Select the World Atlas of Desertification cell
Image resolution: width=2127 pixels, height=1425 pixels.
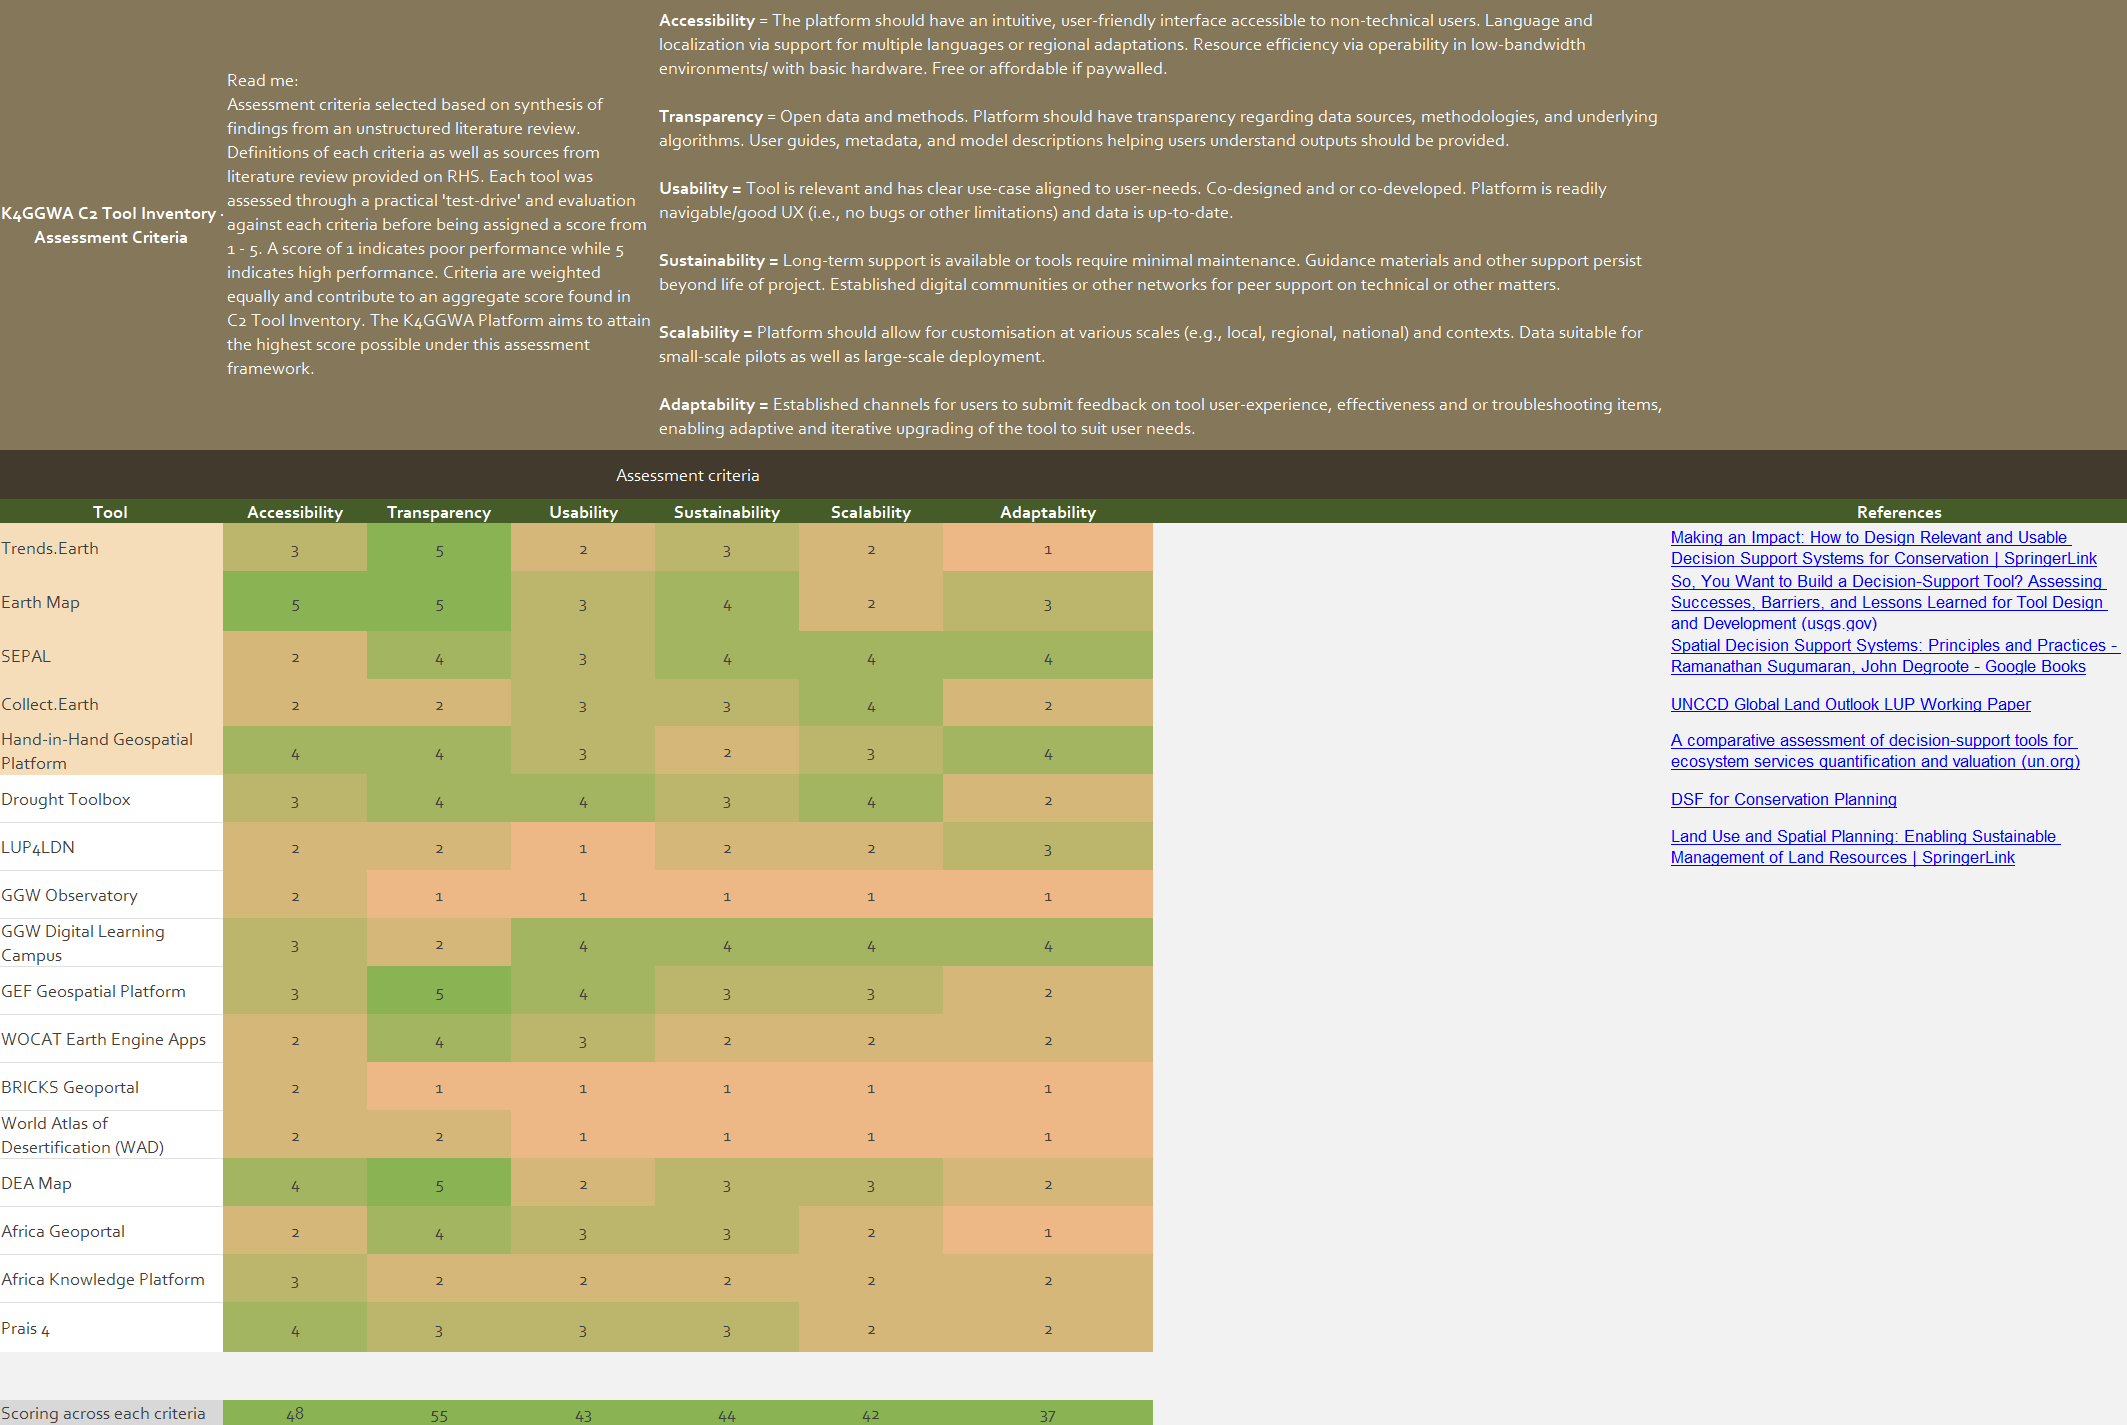[111, 1135]
